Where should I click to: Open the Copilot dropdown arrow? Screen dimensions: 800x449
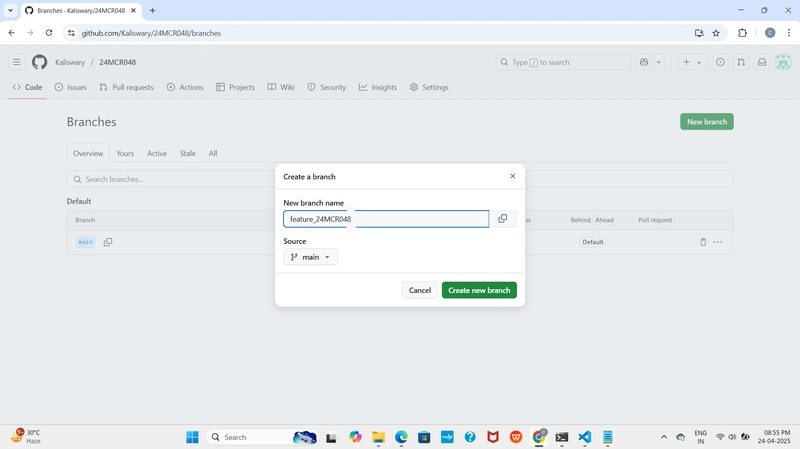pos(659,62)
